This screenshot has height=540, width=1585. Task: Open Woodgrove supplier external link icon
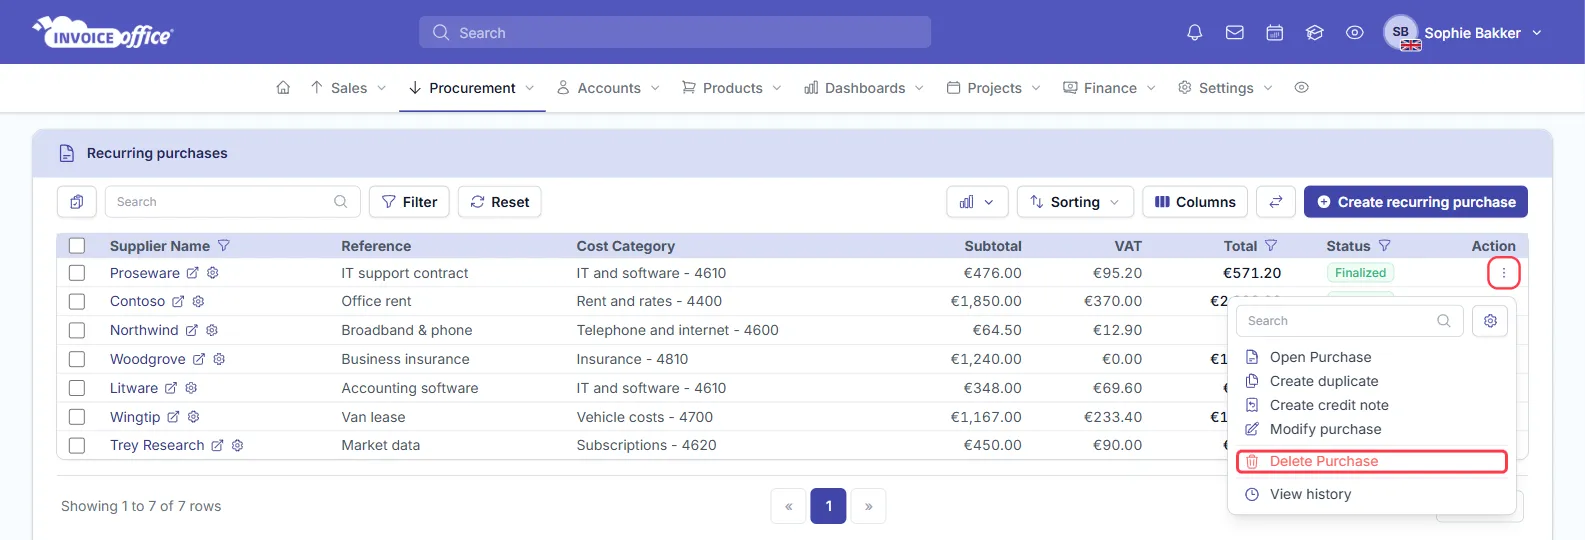(199, 359)
